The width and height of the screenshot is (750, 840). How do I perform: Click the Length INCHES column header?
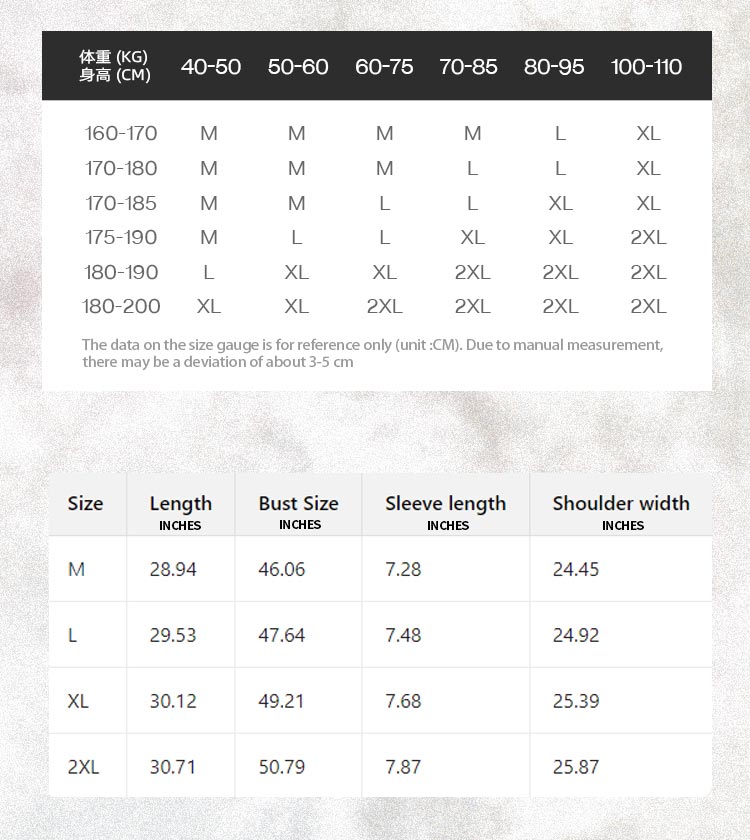(x=181, y=512)
